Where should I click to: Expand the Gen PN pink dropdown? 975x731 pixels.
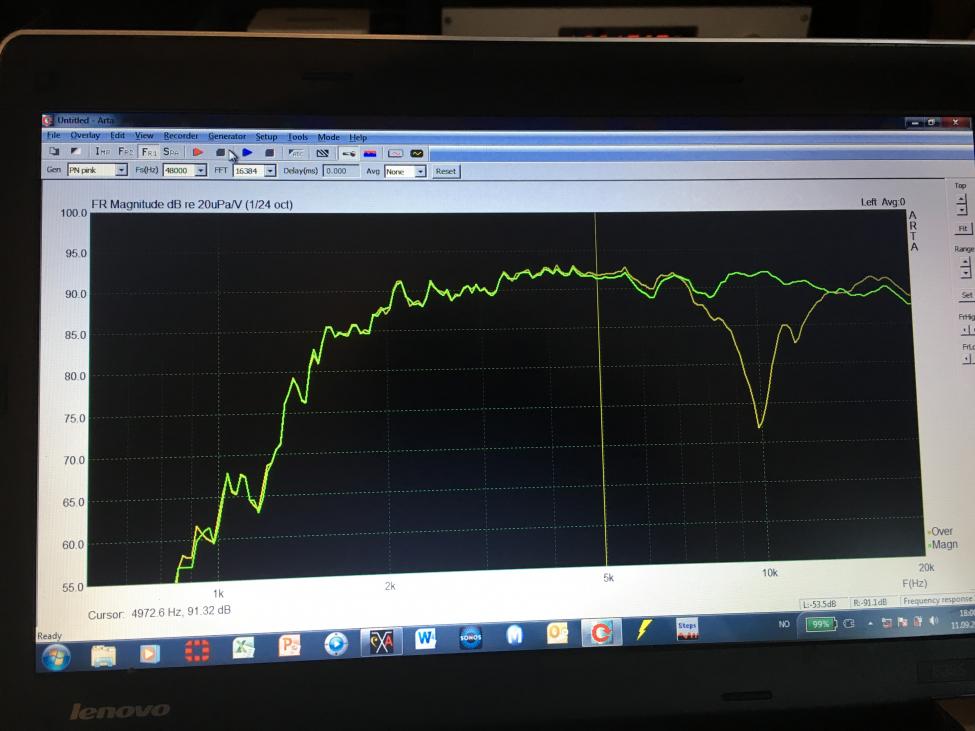122,170
